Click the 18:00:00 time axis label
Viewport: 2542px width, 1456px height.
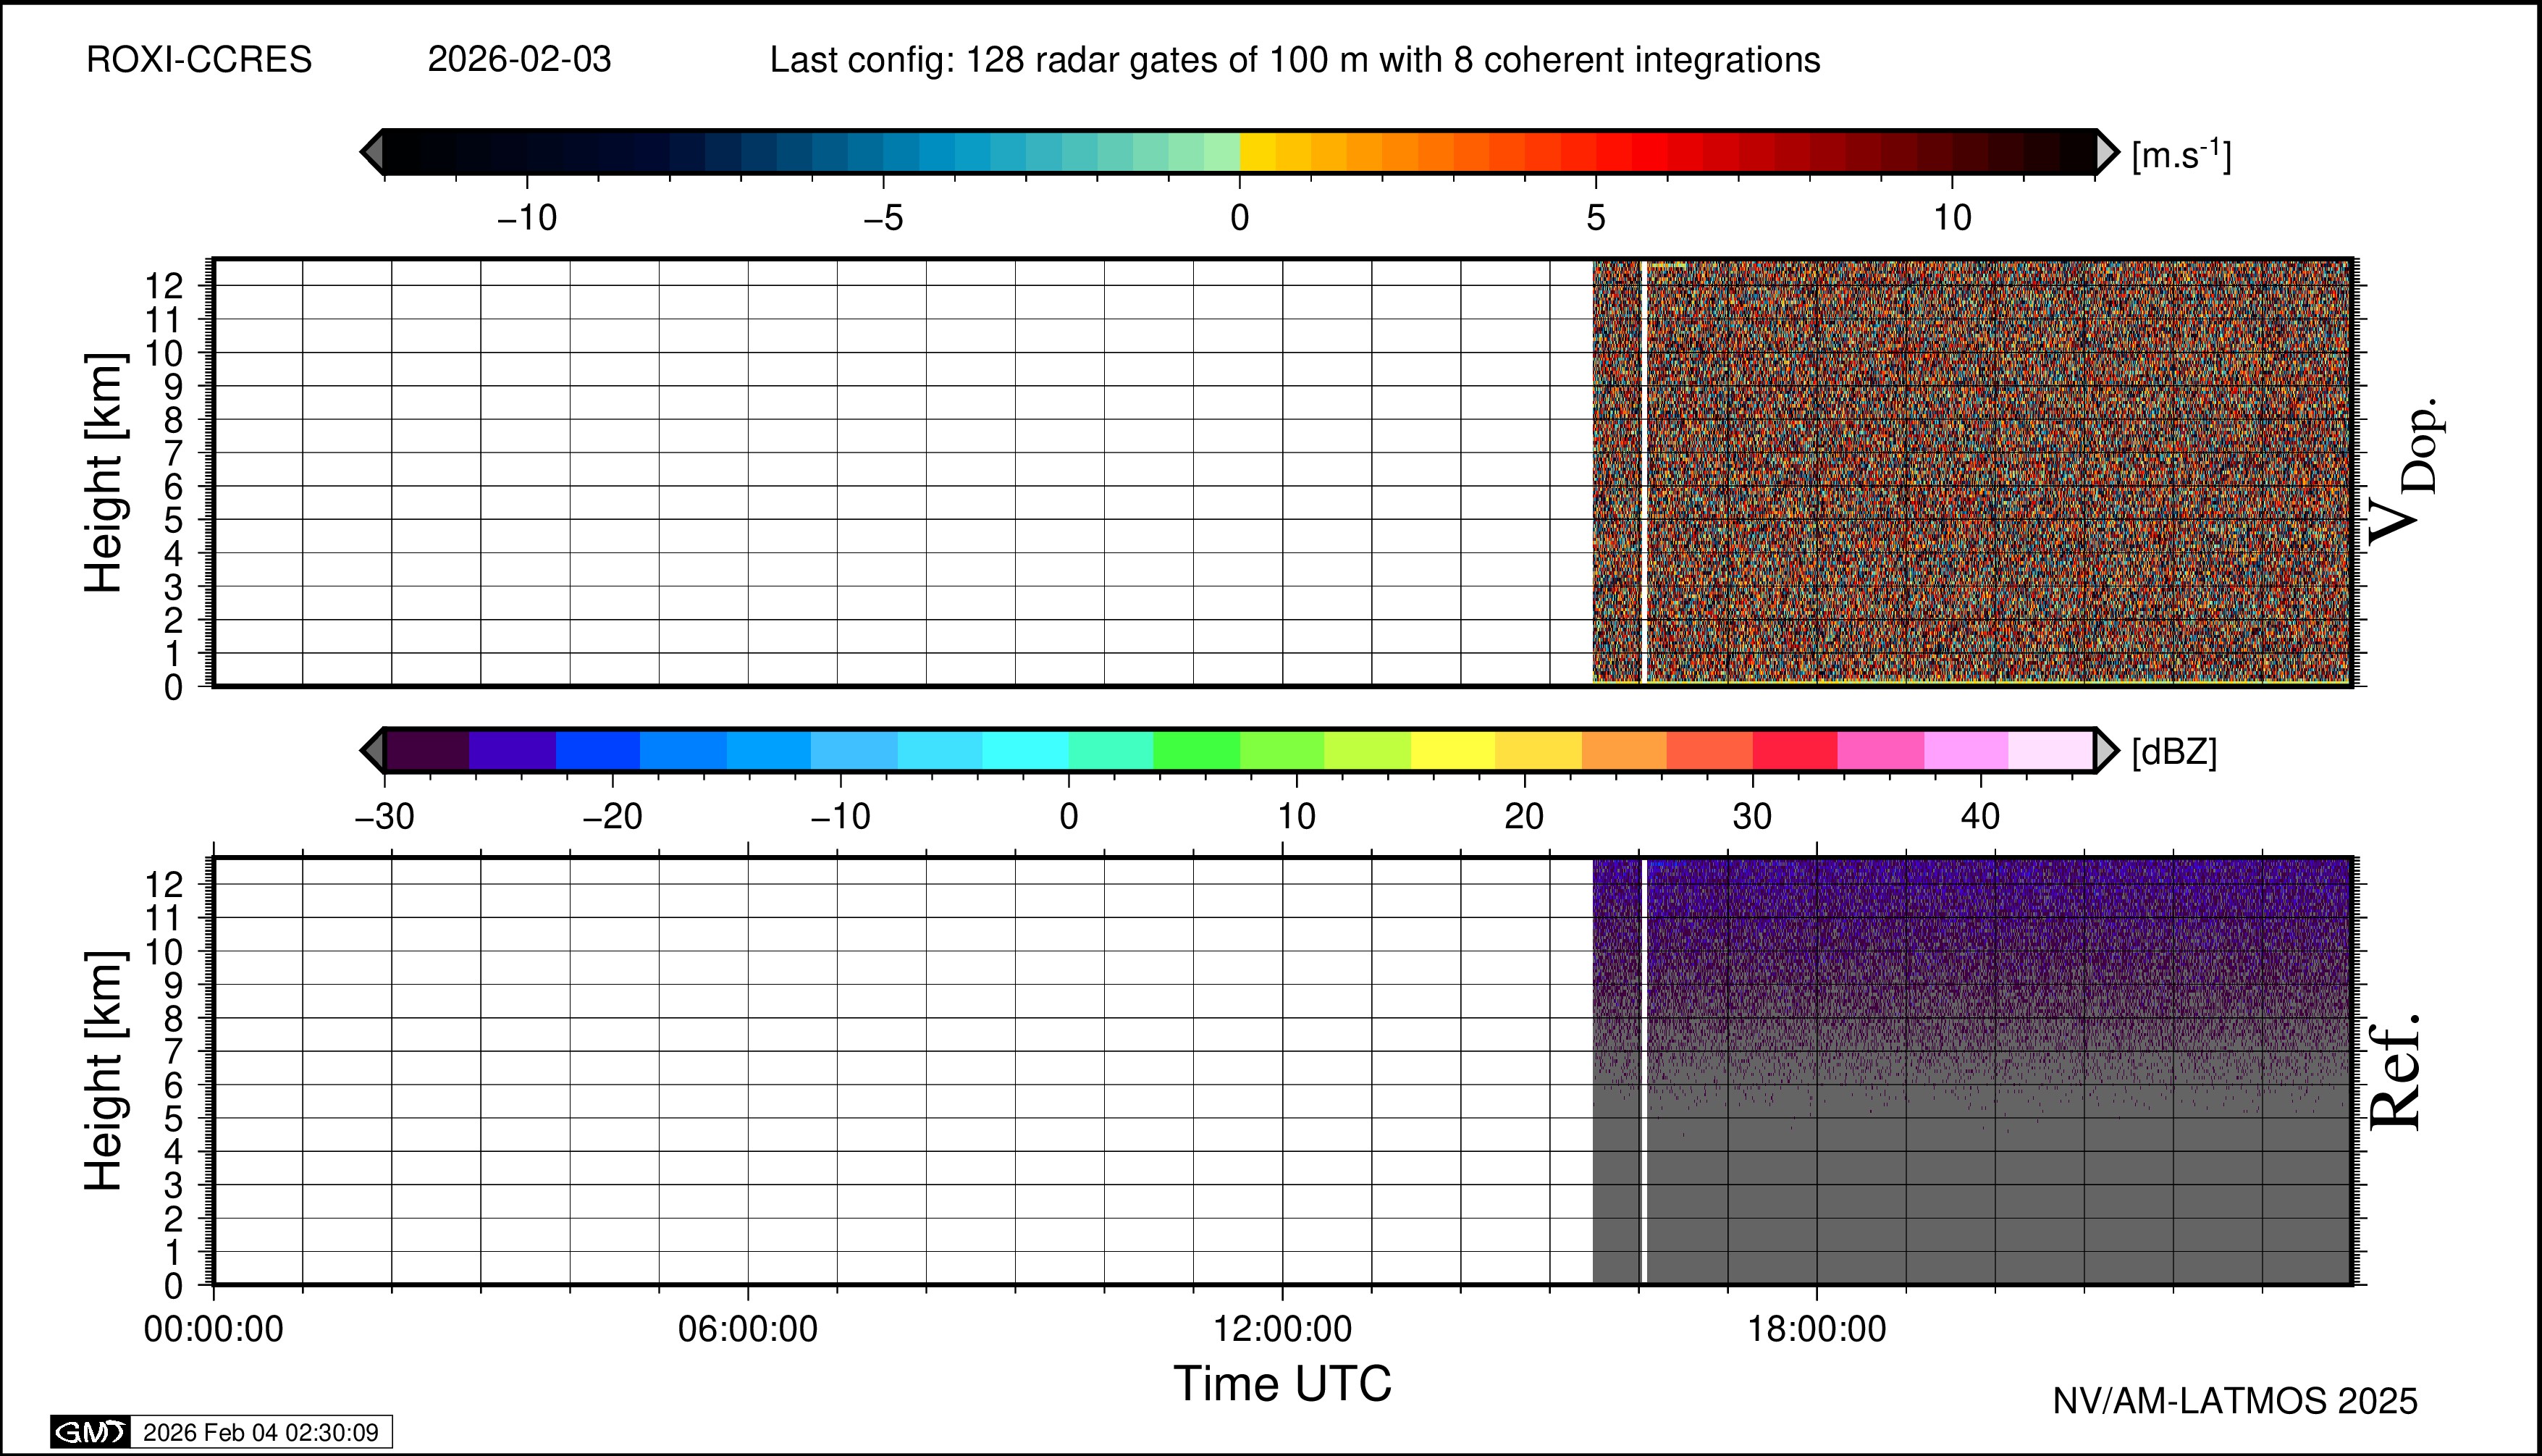point(1816,1329)
